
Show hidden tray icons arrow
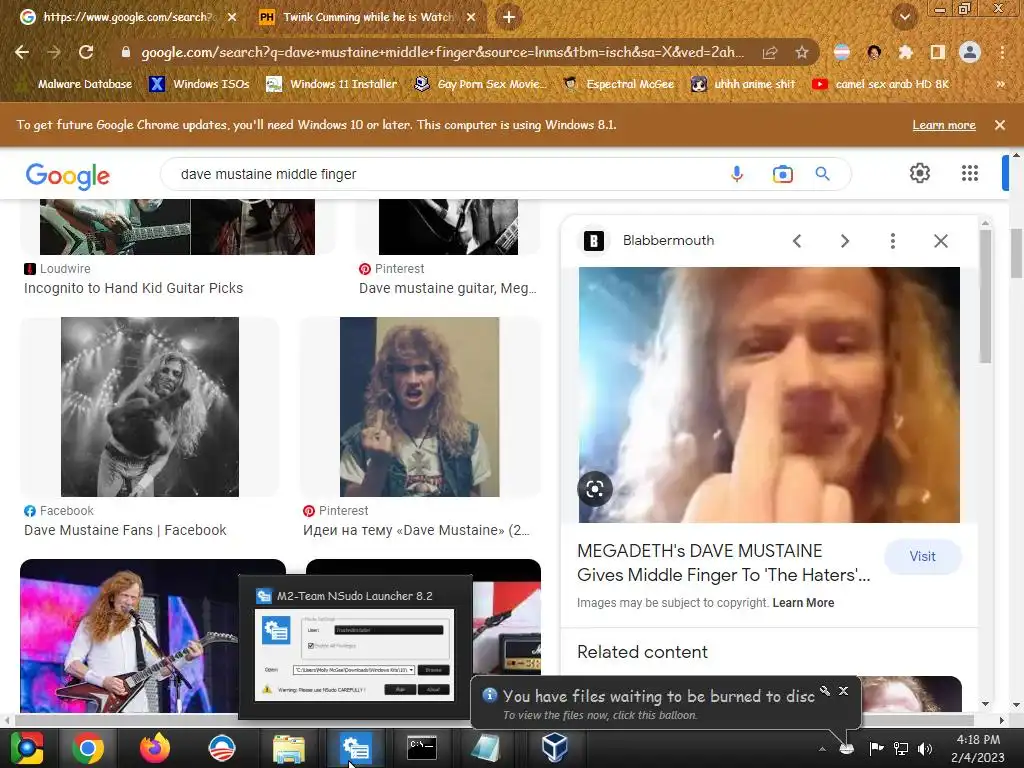click(x=822, y=748)
